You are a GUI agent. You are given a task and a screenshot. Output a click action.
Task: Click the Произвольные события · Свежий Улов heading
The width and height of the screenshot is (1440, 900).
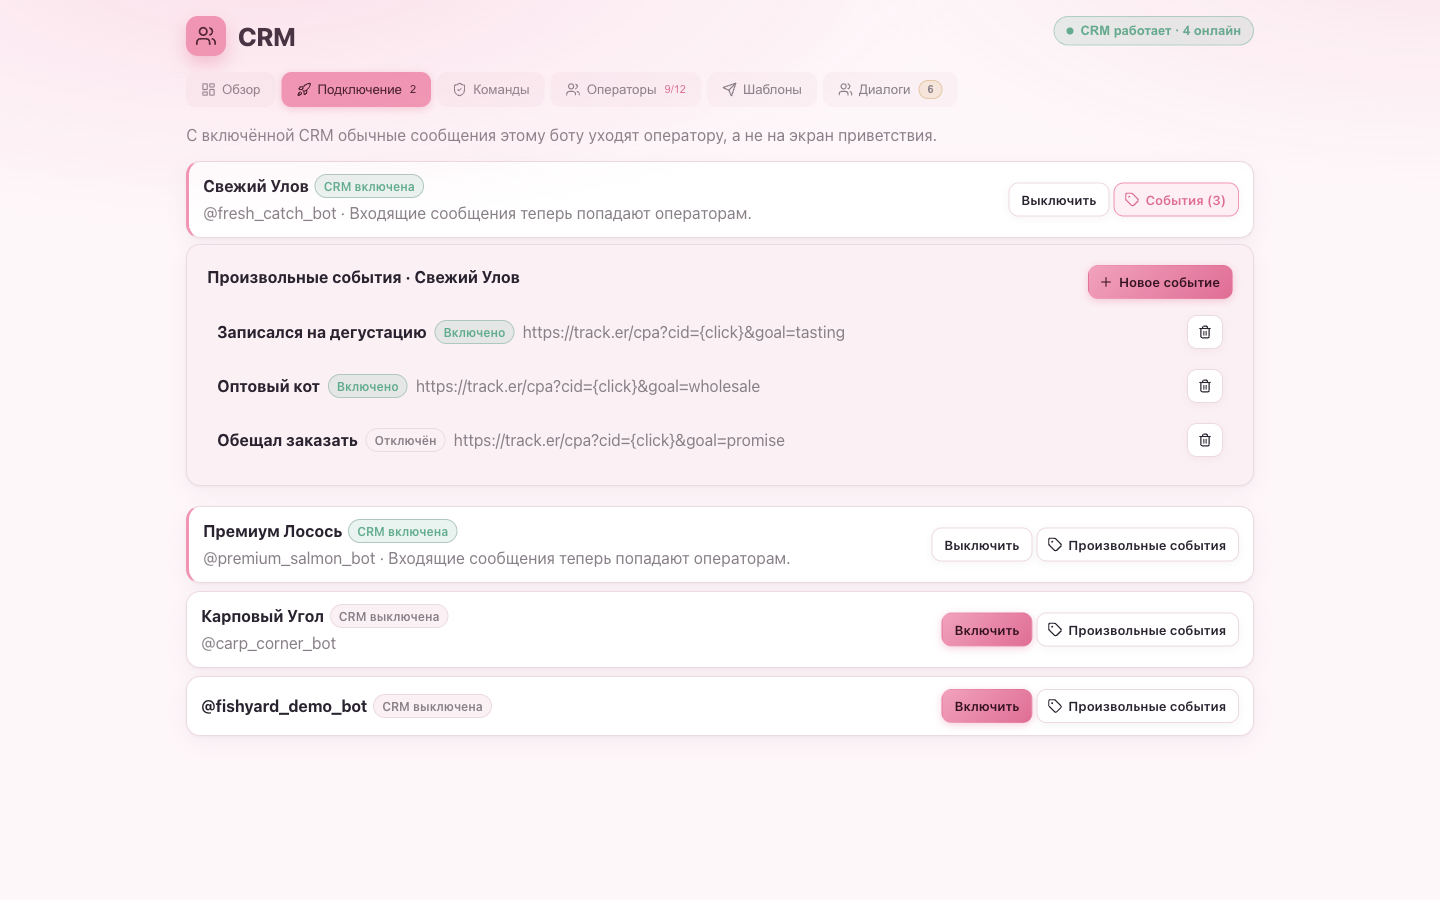pos(363,277)
